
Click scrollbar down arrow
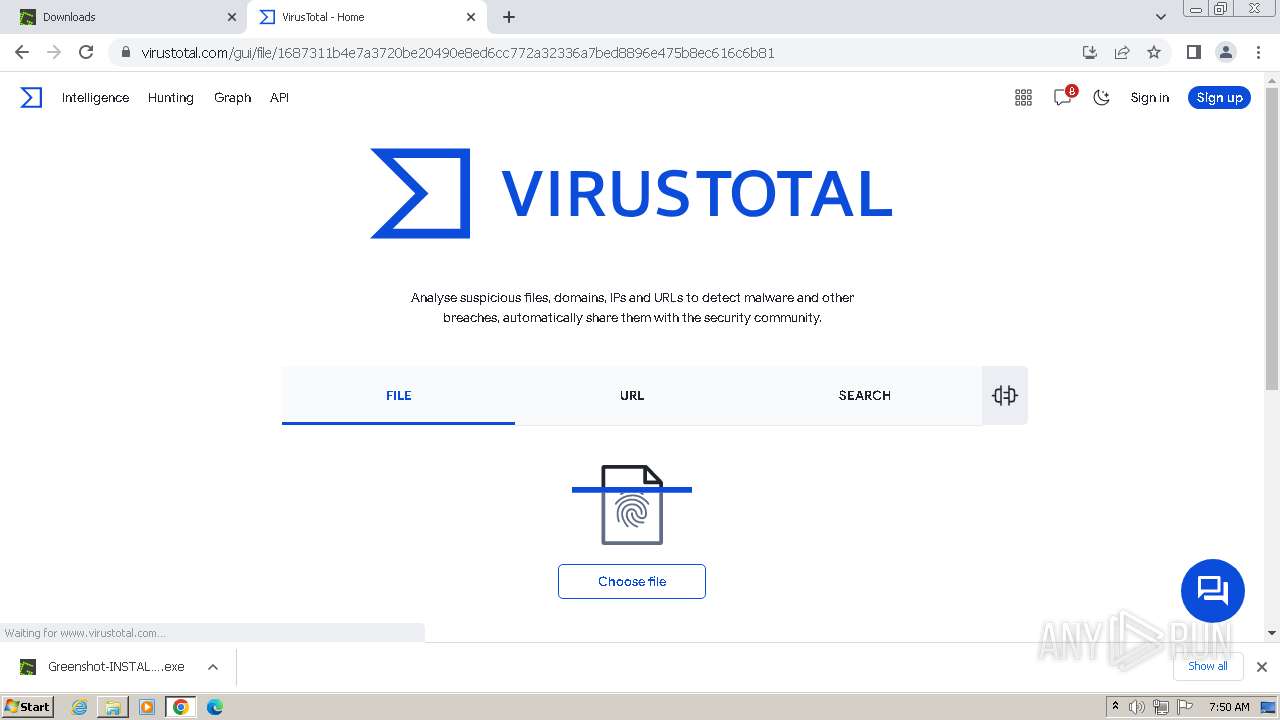coord(1272,633)
